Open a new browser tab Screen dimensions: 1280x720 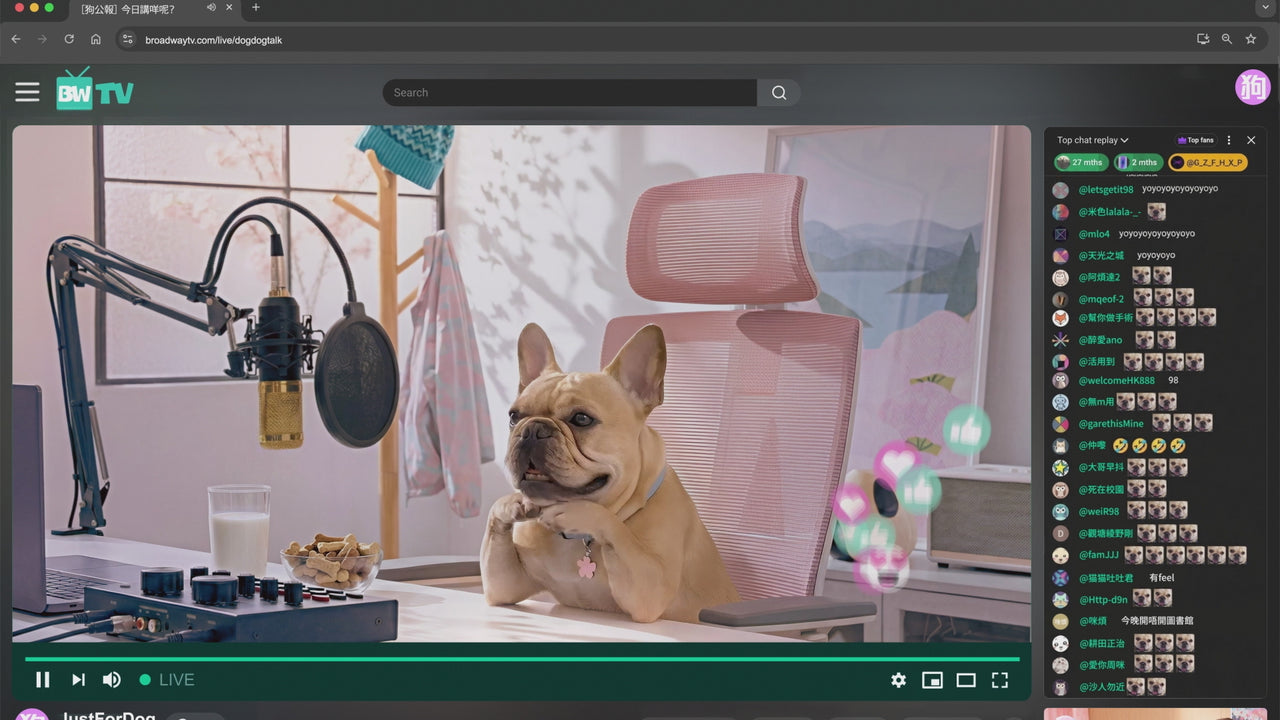(256, 8)
